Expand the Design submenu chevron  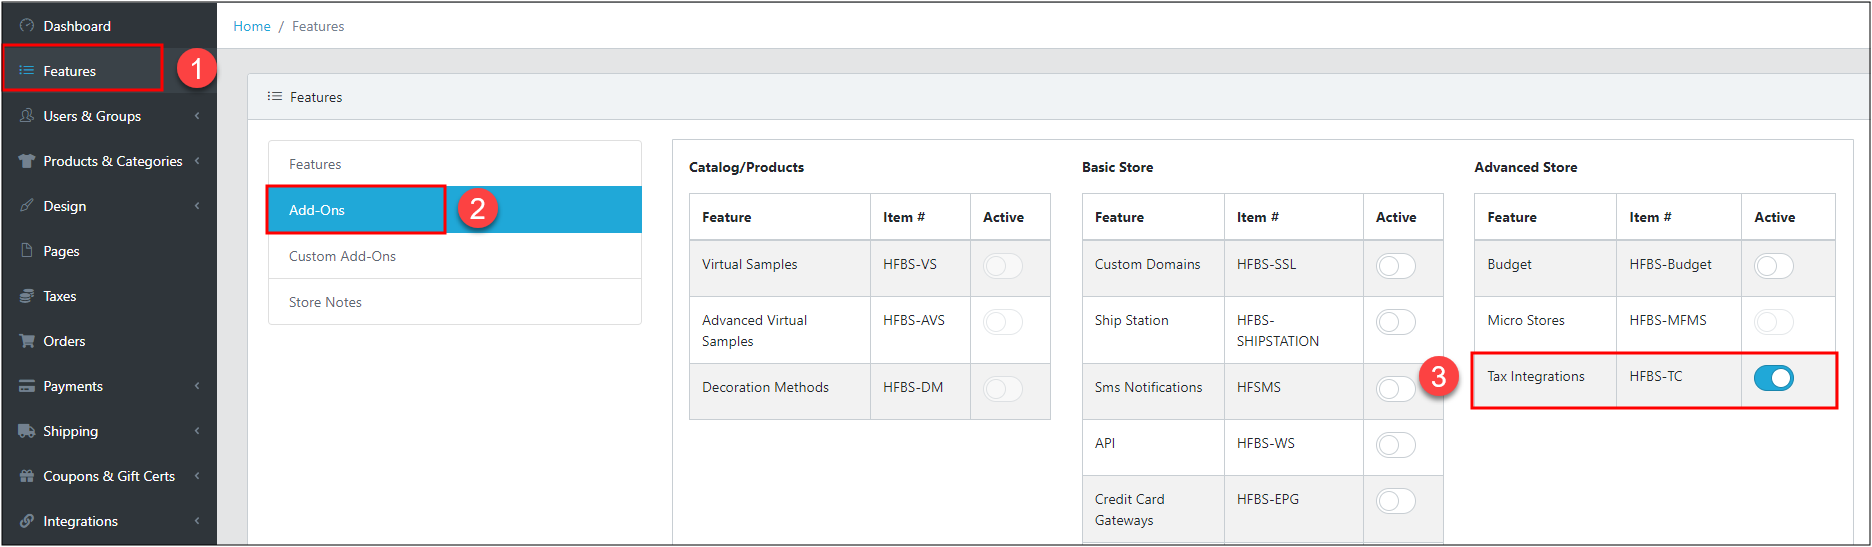(197, 206)
